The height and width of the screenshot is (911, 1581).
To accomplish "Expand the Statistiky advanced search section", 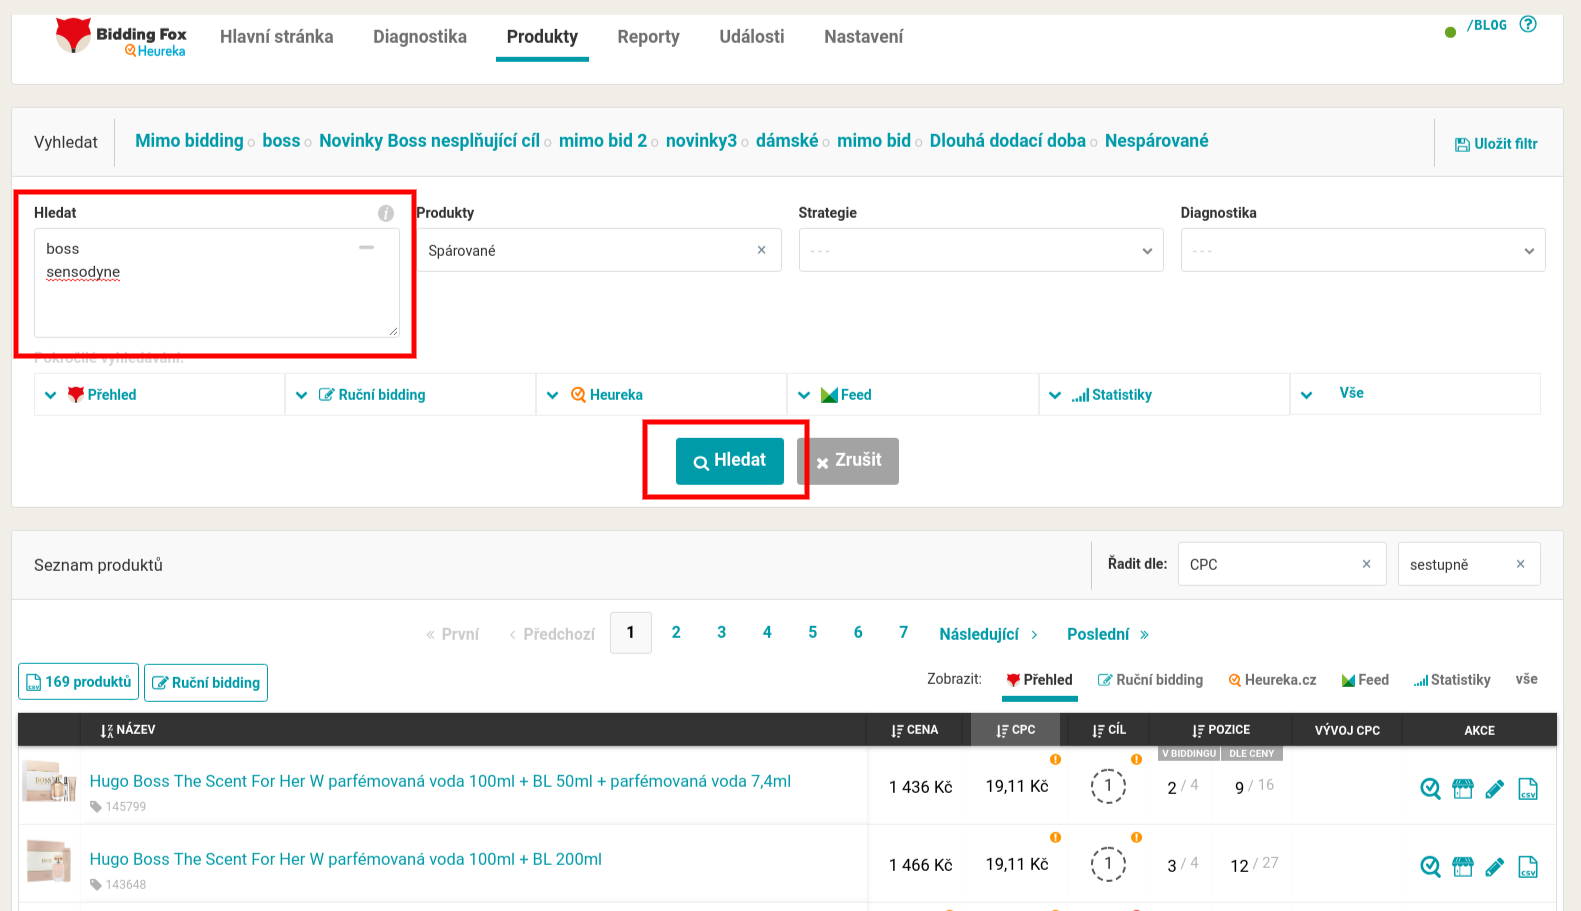I will point(1163,394).
